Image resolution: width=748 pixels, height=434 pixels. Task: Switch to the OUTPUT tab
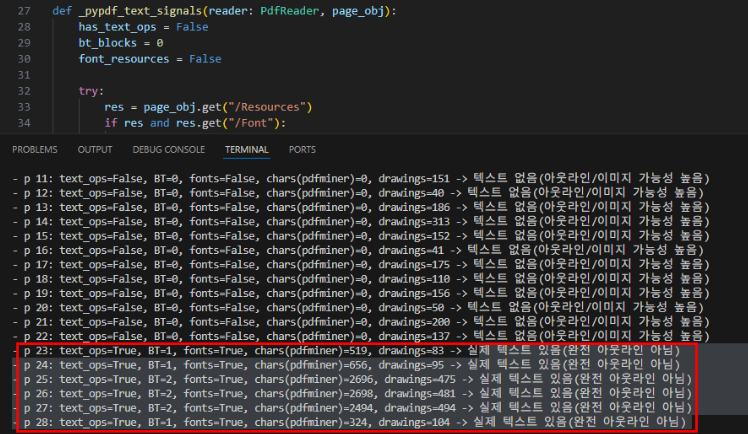[95, 150]
